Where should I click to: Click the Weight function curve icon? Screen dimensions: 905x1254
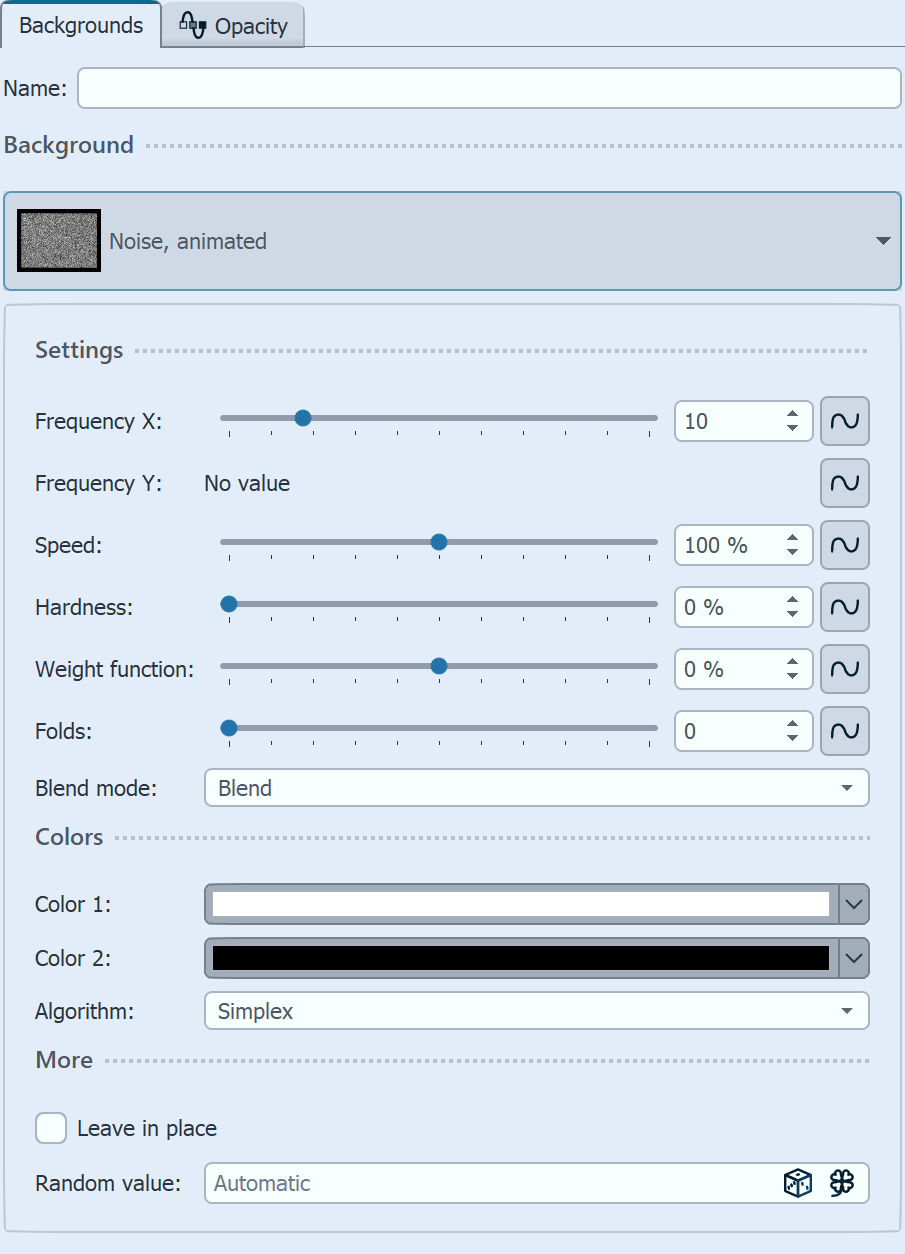pos(845,669)
